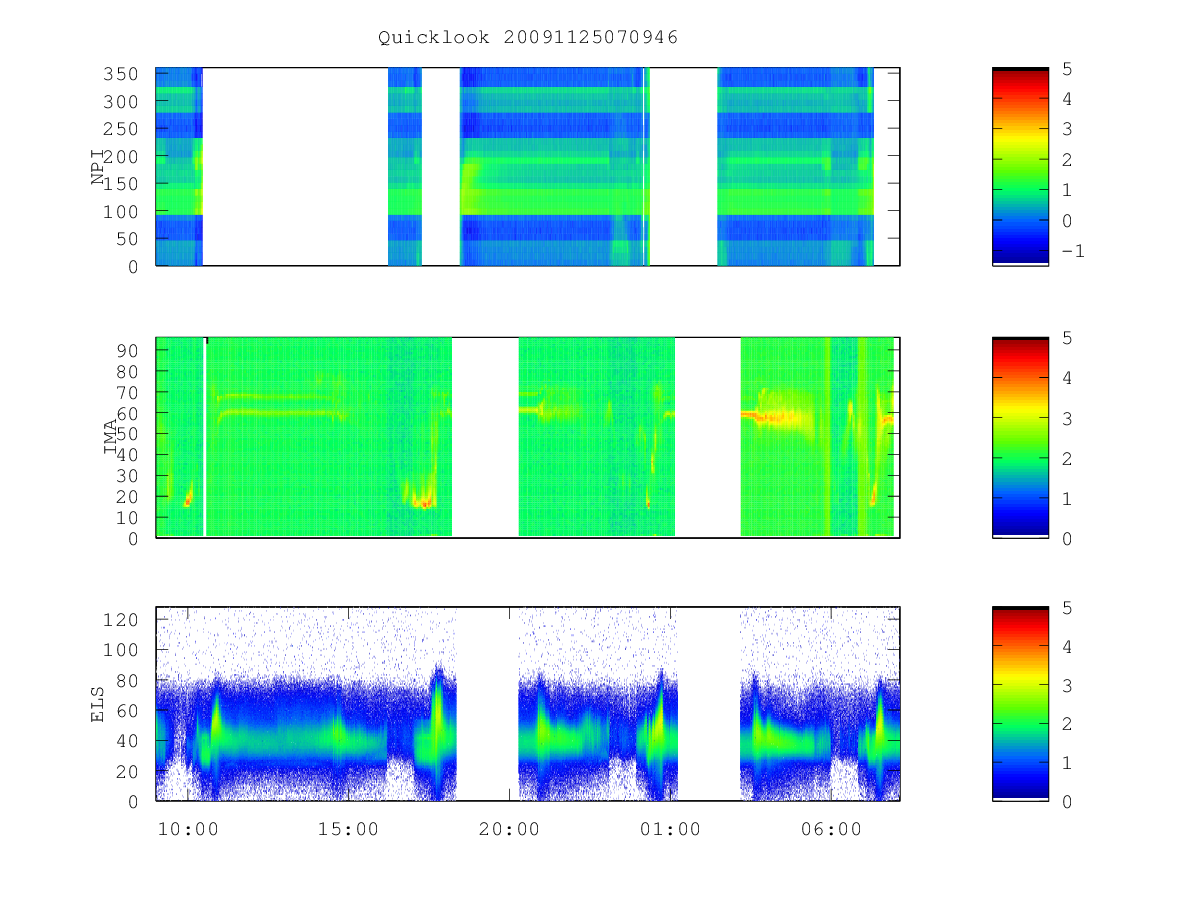Click the Quicklook 20091125070946 title
Viewport: 1200px width, 900px height.
[x=528, y=38]
